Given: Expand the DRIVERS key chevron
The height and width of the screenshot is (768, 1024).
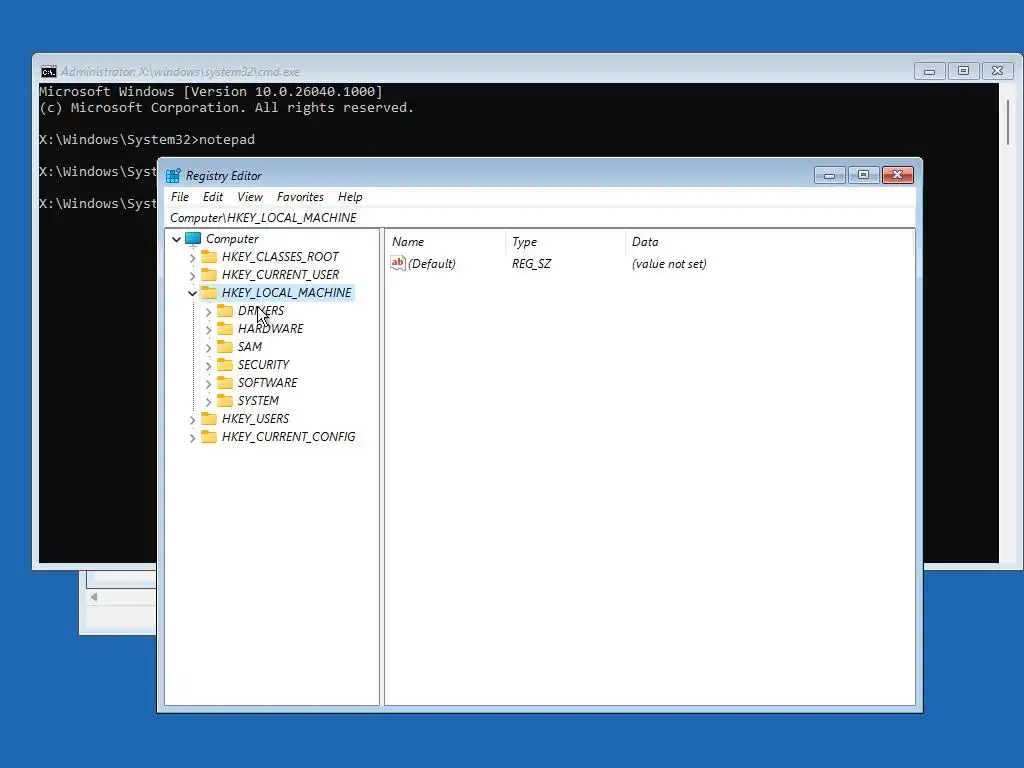Looking at the screenshot, I should tap(208, 312).
